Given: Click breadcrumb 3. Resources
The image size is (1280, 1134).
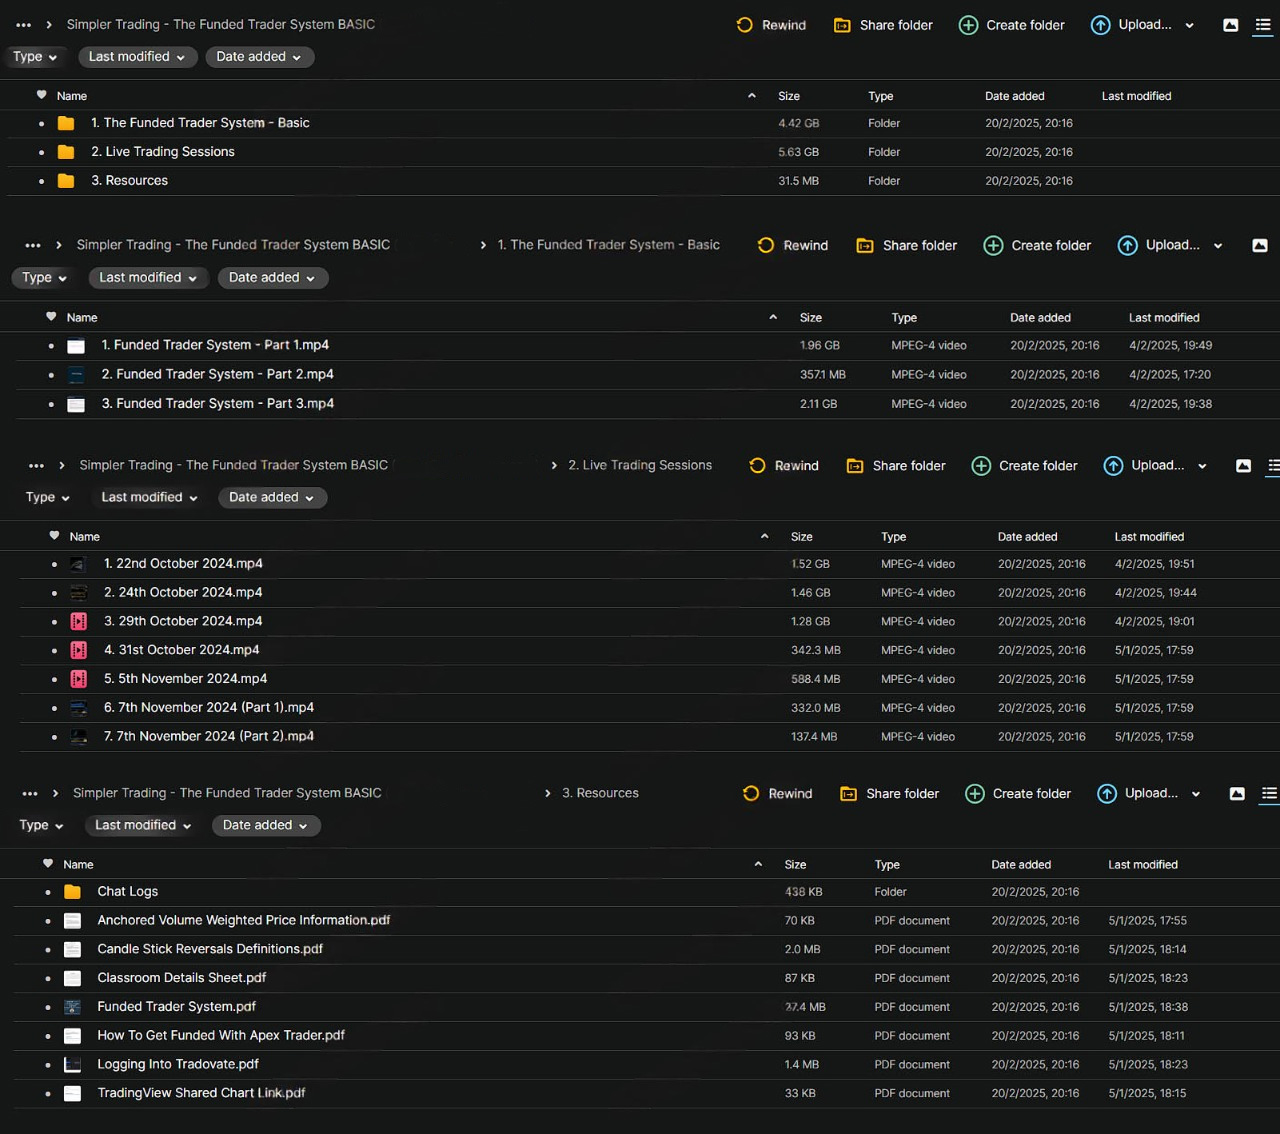Looking at the screenshot, I should (x=600, y=793).
